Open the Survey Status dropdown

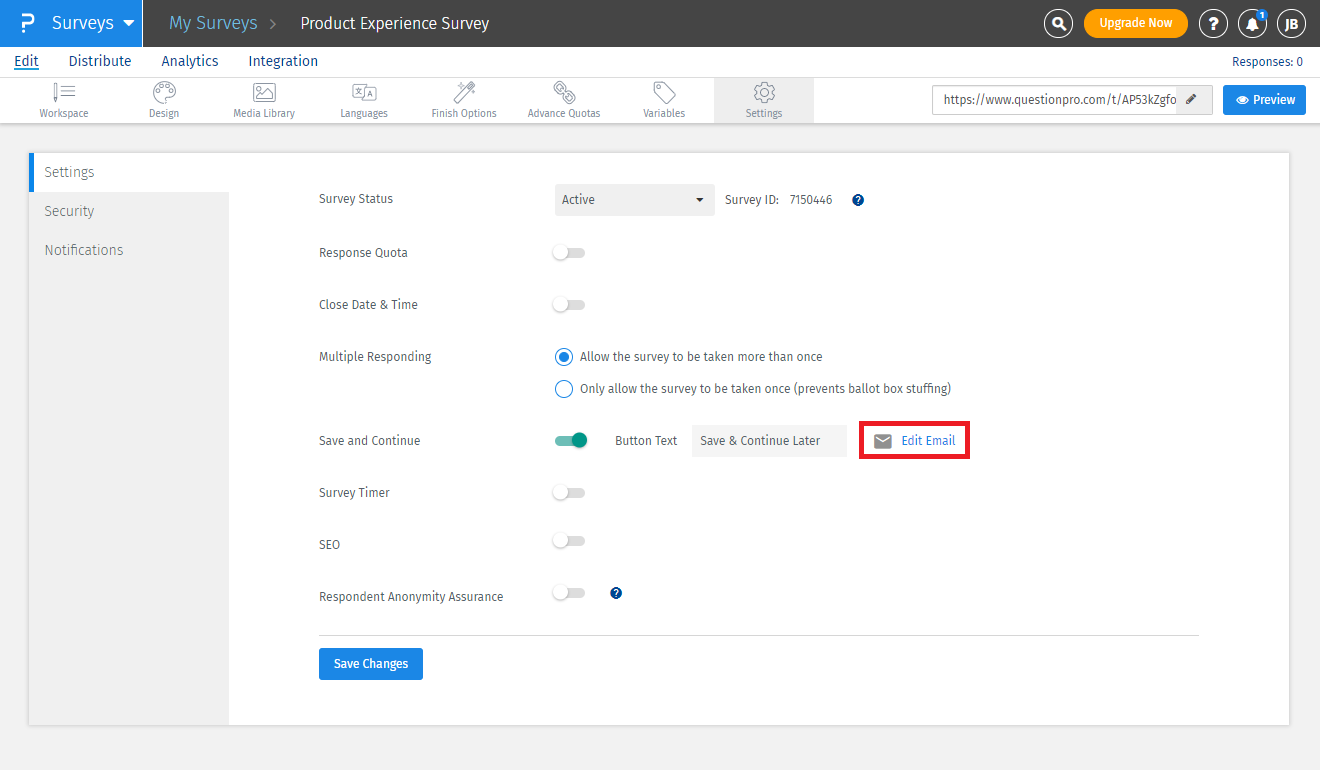pyautogui.click(x=634, y=200)
